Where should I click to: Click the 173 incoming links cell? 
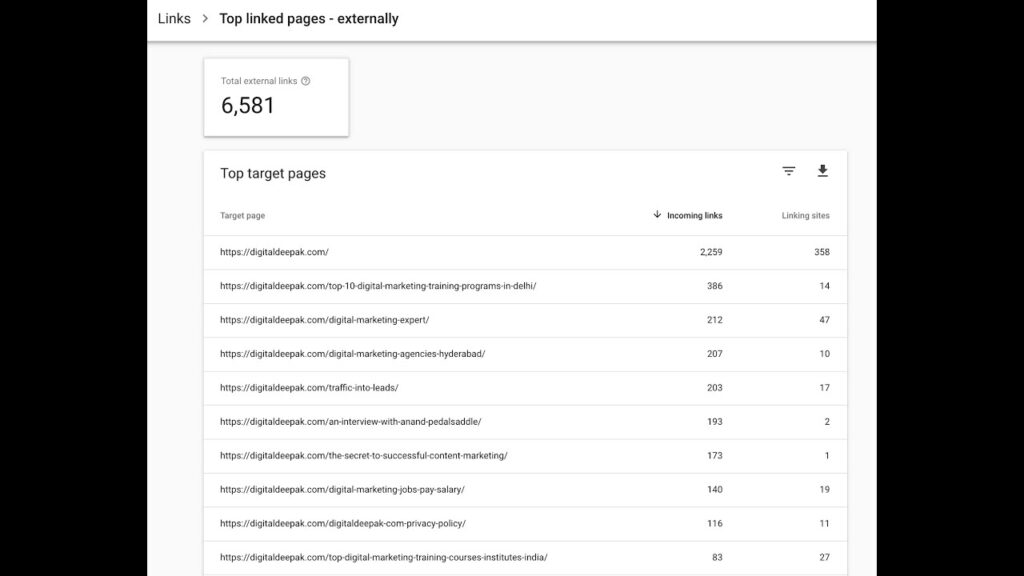pyautogui.click(x=714, y=456)
